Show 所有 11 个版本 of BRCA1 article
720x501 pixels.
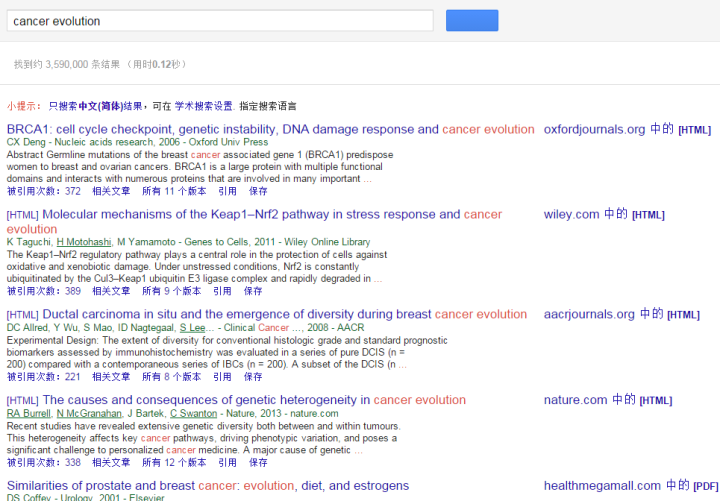click(174, 191)
